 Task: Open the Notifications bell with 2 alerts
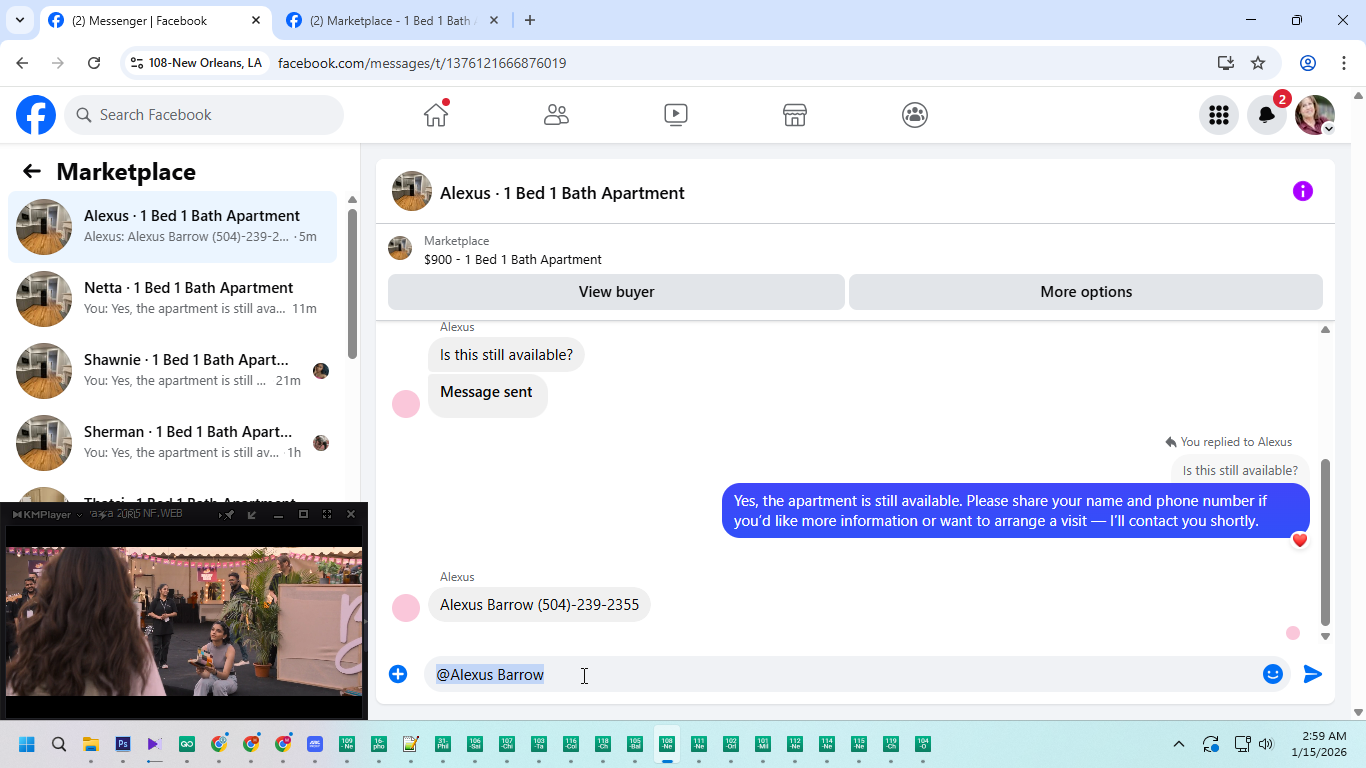click(1266, 115)
